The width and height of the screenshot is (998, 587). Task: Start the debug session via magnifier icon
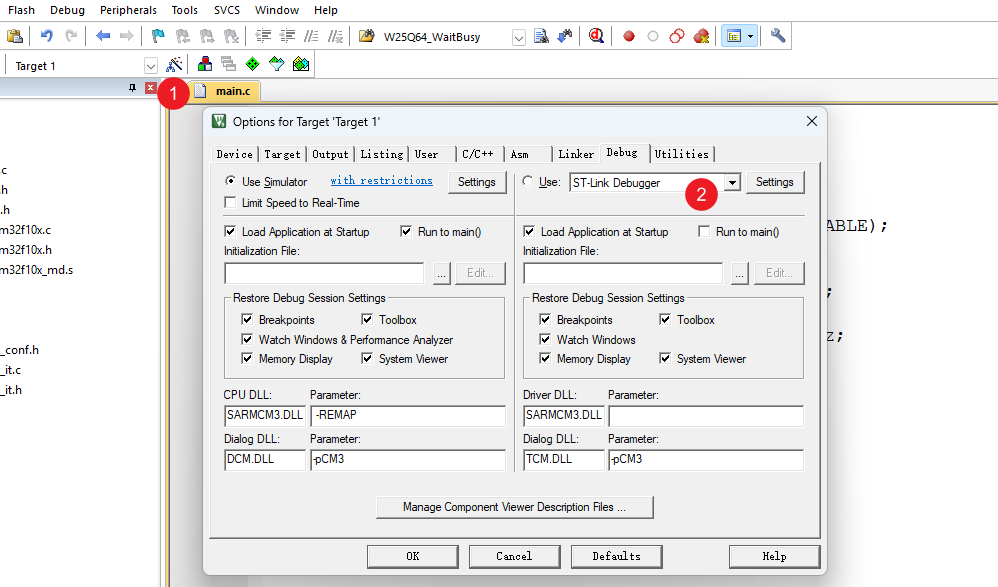[x=597, y=36]
